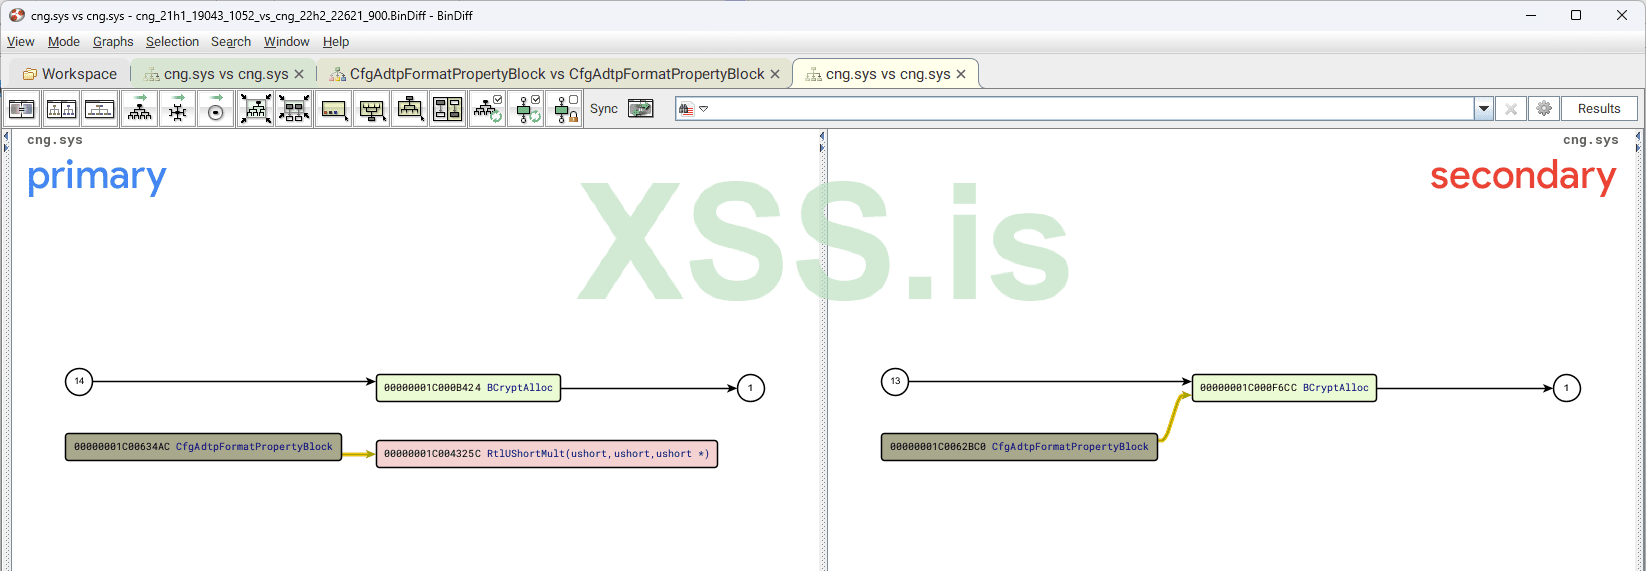Apply hierarchical layout icon

point(139,109)
